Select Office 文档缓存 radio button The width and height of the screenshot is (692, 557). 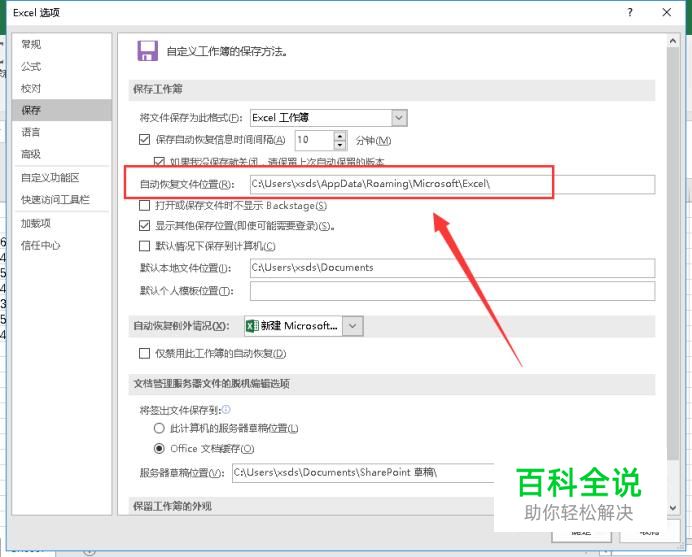coord(159,448)
